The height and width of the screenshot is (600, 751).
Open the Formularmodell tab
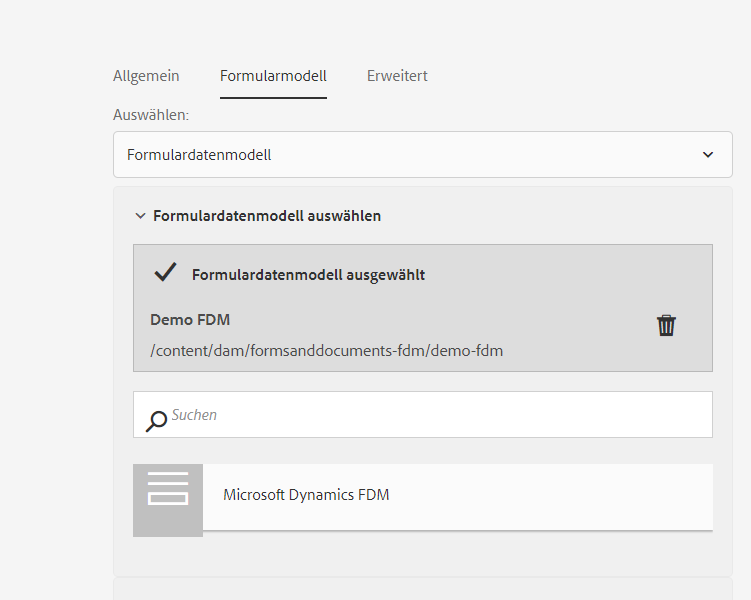tap(273, 76)
